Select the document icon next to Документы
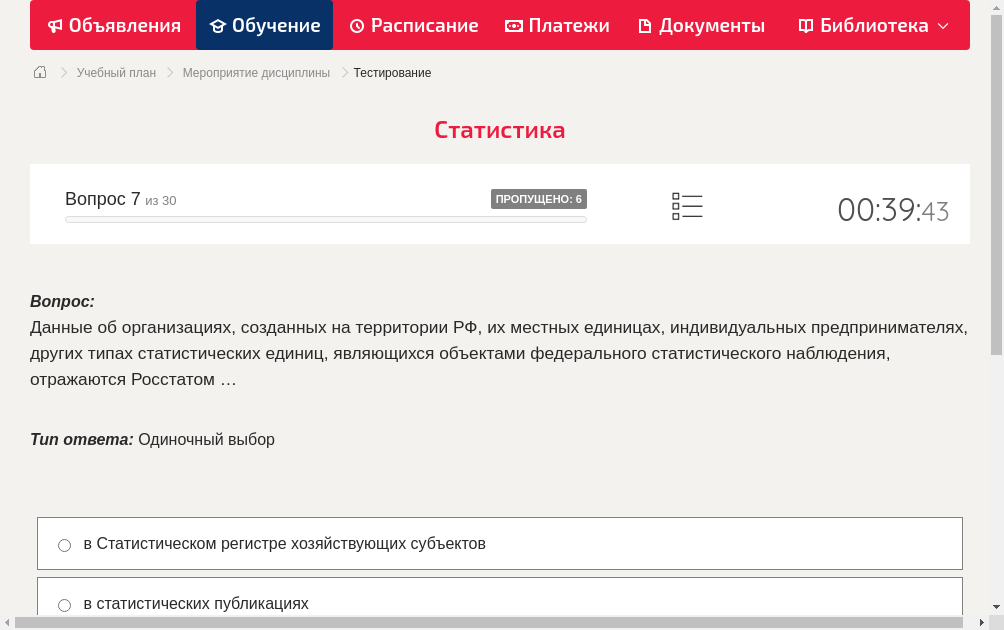 click(x=646, y=25)
